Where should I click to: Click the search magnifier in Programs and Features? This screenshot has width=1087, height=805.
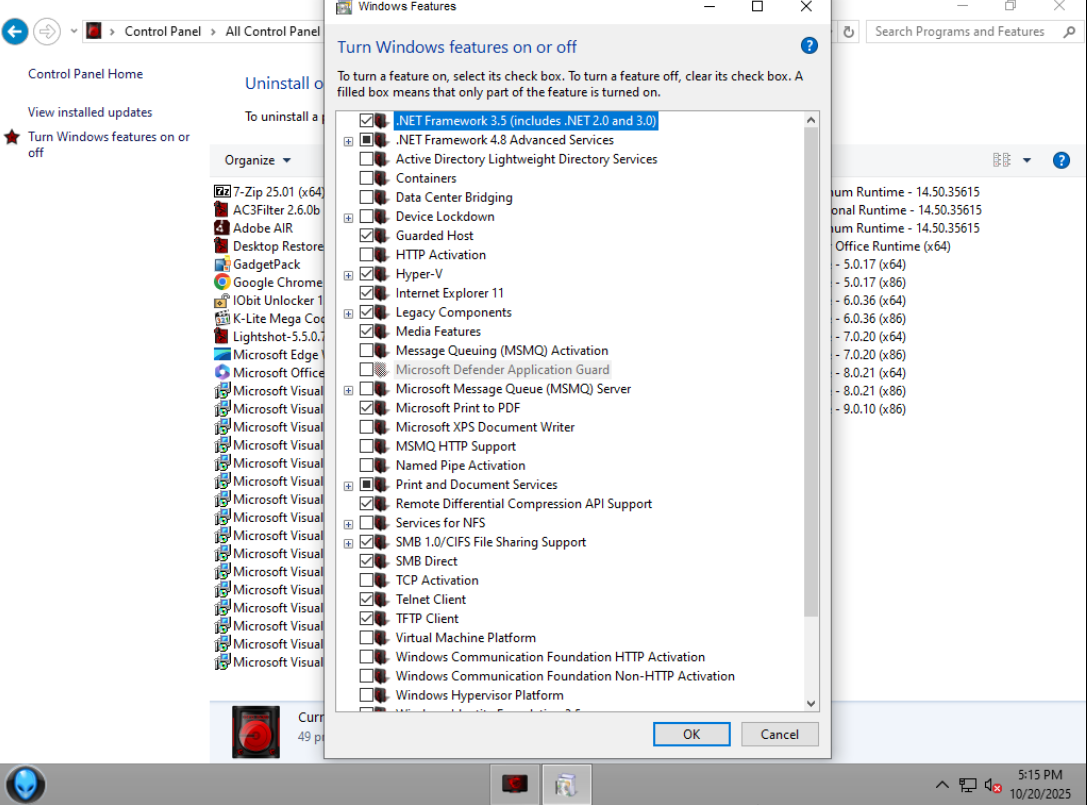click(1069, 31)
